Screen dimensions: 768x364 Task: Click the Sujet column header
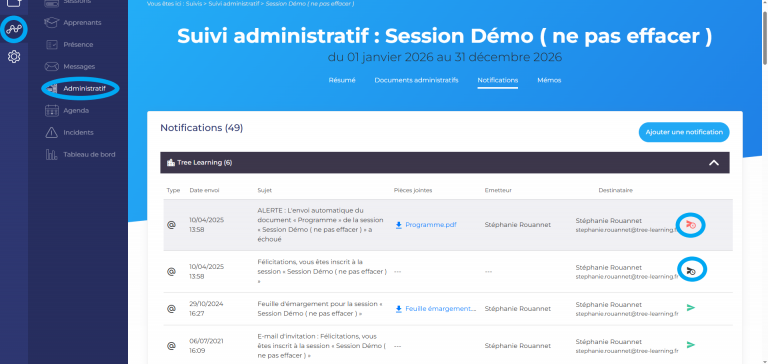click(x=264, y=190)
